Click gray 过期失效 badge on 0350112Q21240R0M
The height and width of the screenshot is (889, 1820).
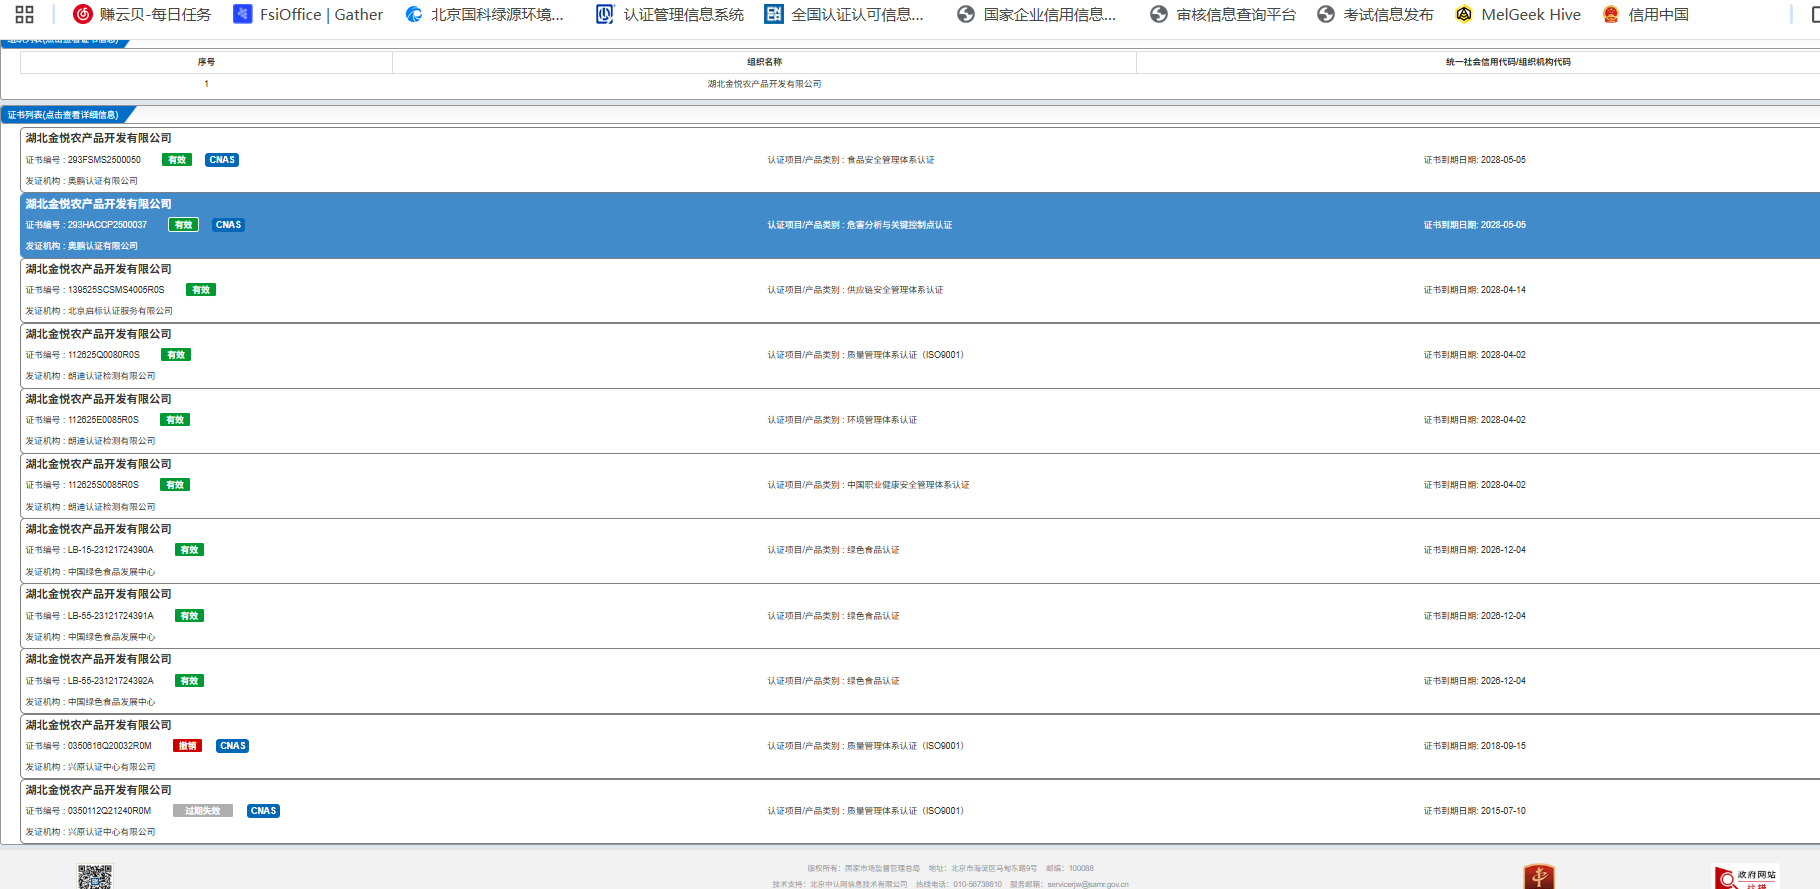pos(203,811)
